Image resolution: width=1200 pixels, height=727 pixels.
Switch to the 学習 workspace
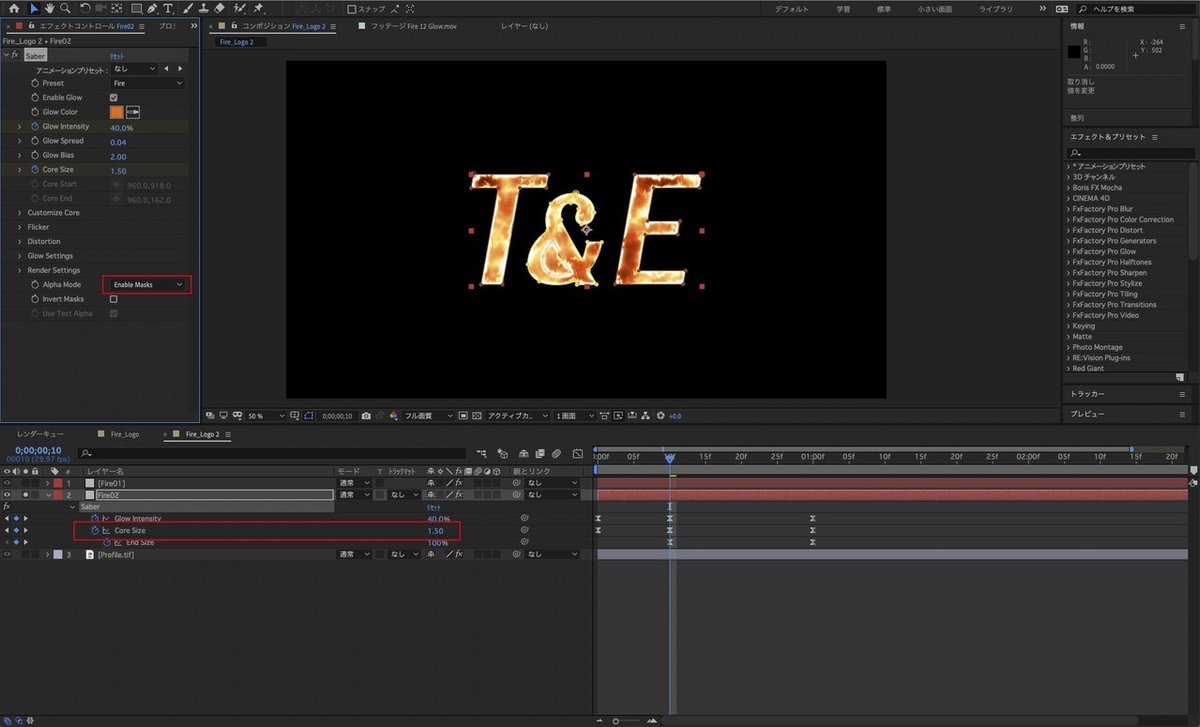(843, 9)
